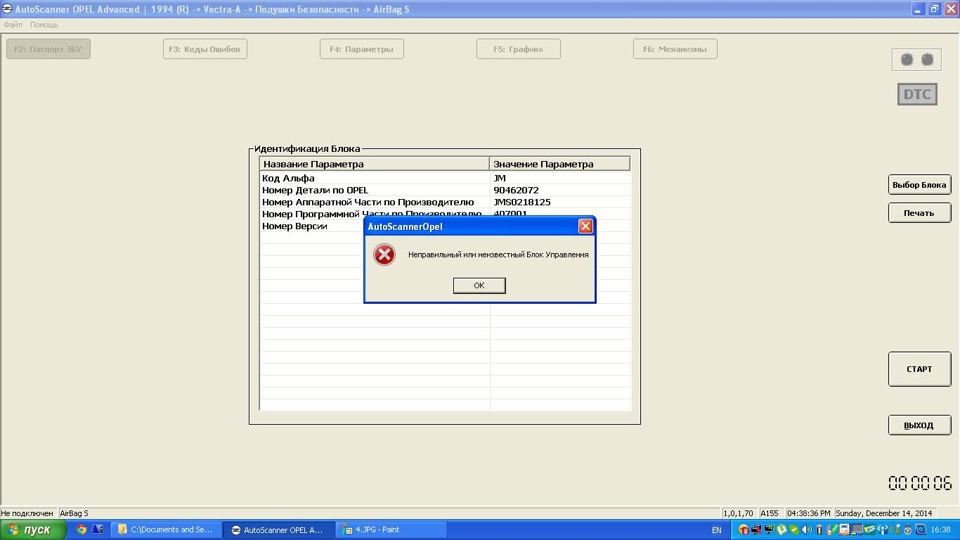This screenshot has width=960, height=540.
Task: Select the Номер Детали по OPEL row
Action: point(445,190)
